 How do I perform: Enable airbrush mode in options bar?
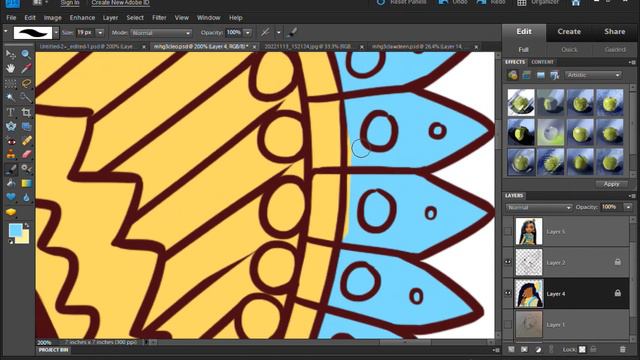coord(266,33)
